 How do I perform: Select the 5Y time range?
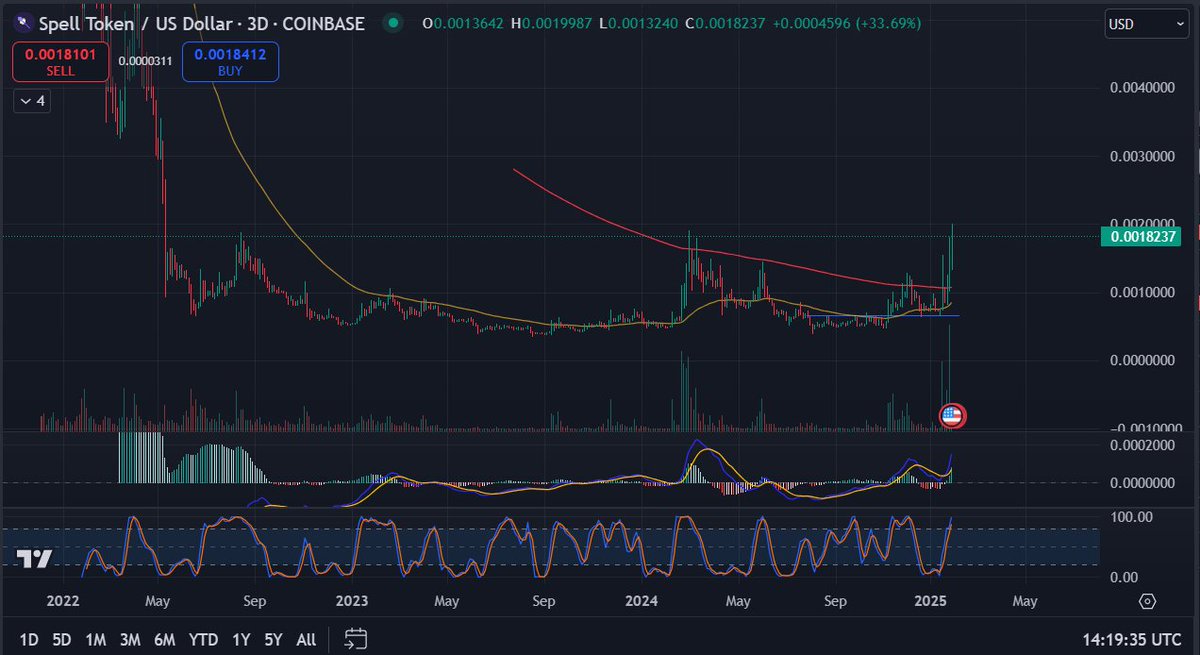[x=274, y=639]
